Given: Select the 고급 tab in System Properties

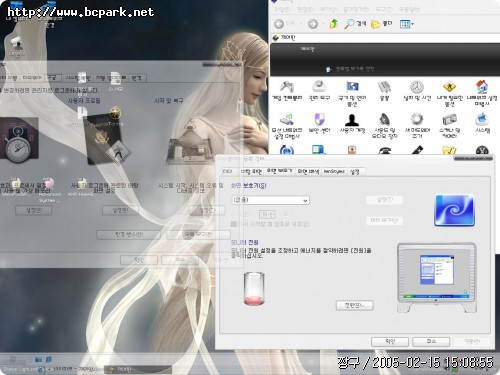Looking at the screenshot, I should pos(52,78).
